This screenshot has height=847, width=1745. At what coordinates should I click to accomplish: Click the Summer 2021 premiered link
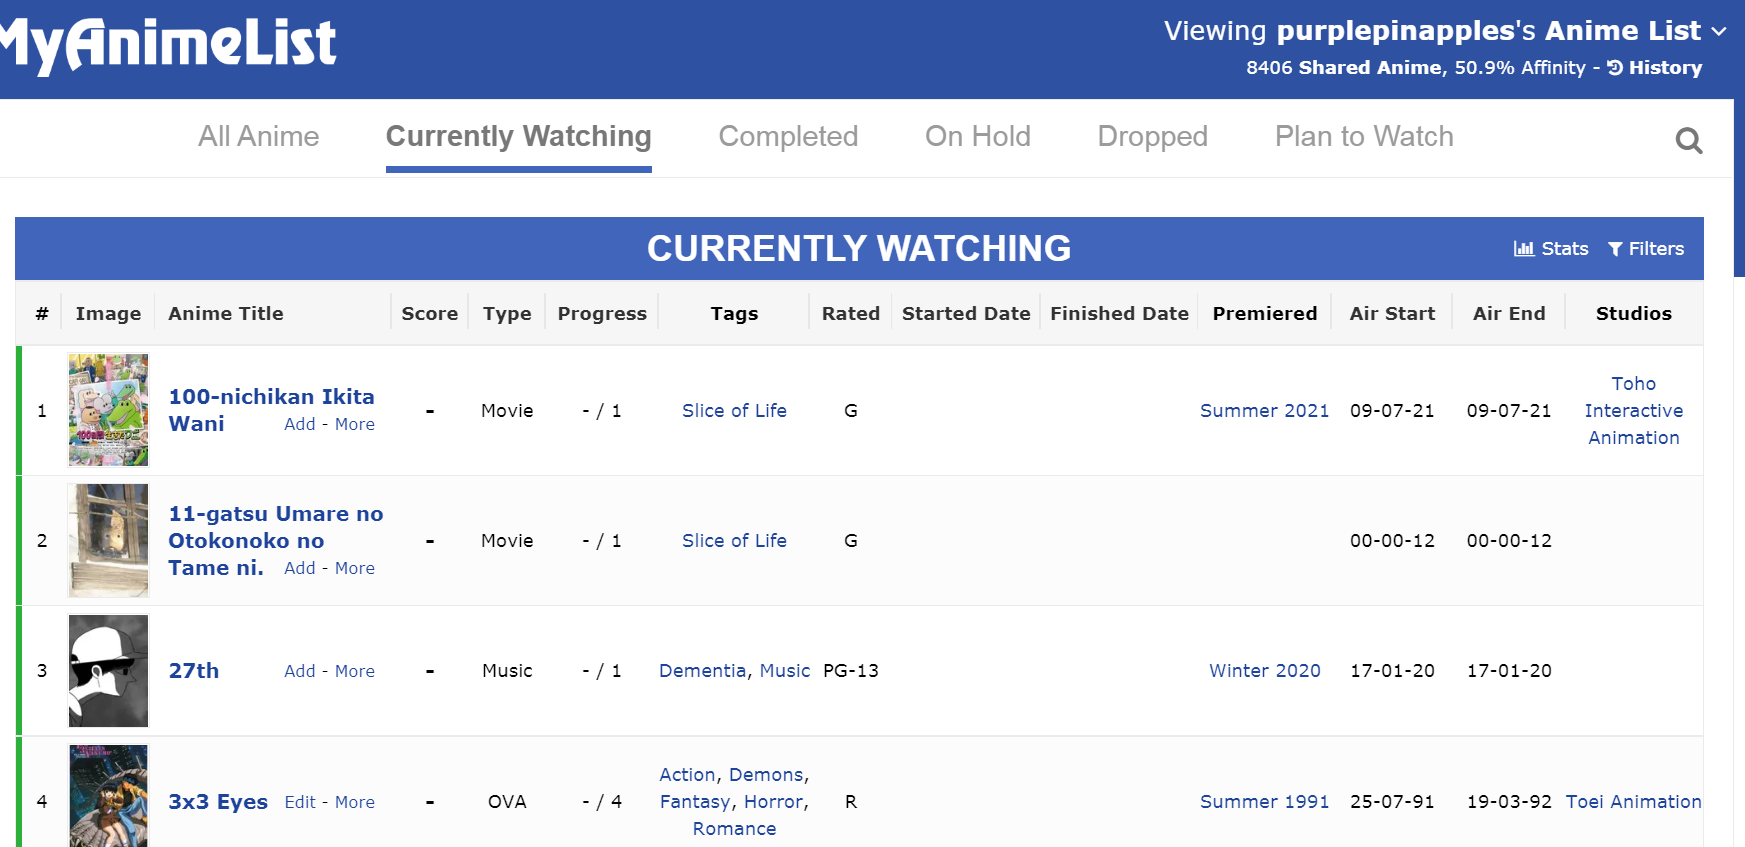click(x=1264, y=411)
